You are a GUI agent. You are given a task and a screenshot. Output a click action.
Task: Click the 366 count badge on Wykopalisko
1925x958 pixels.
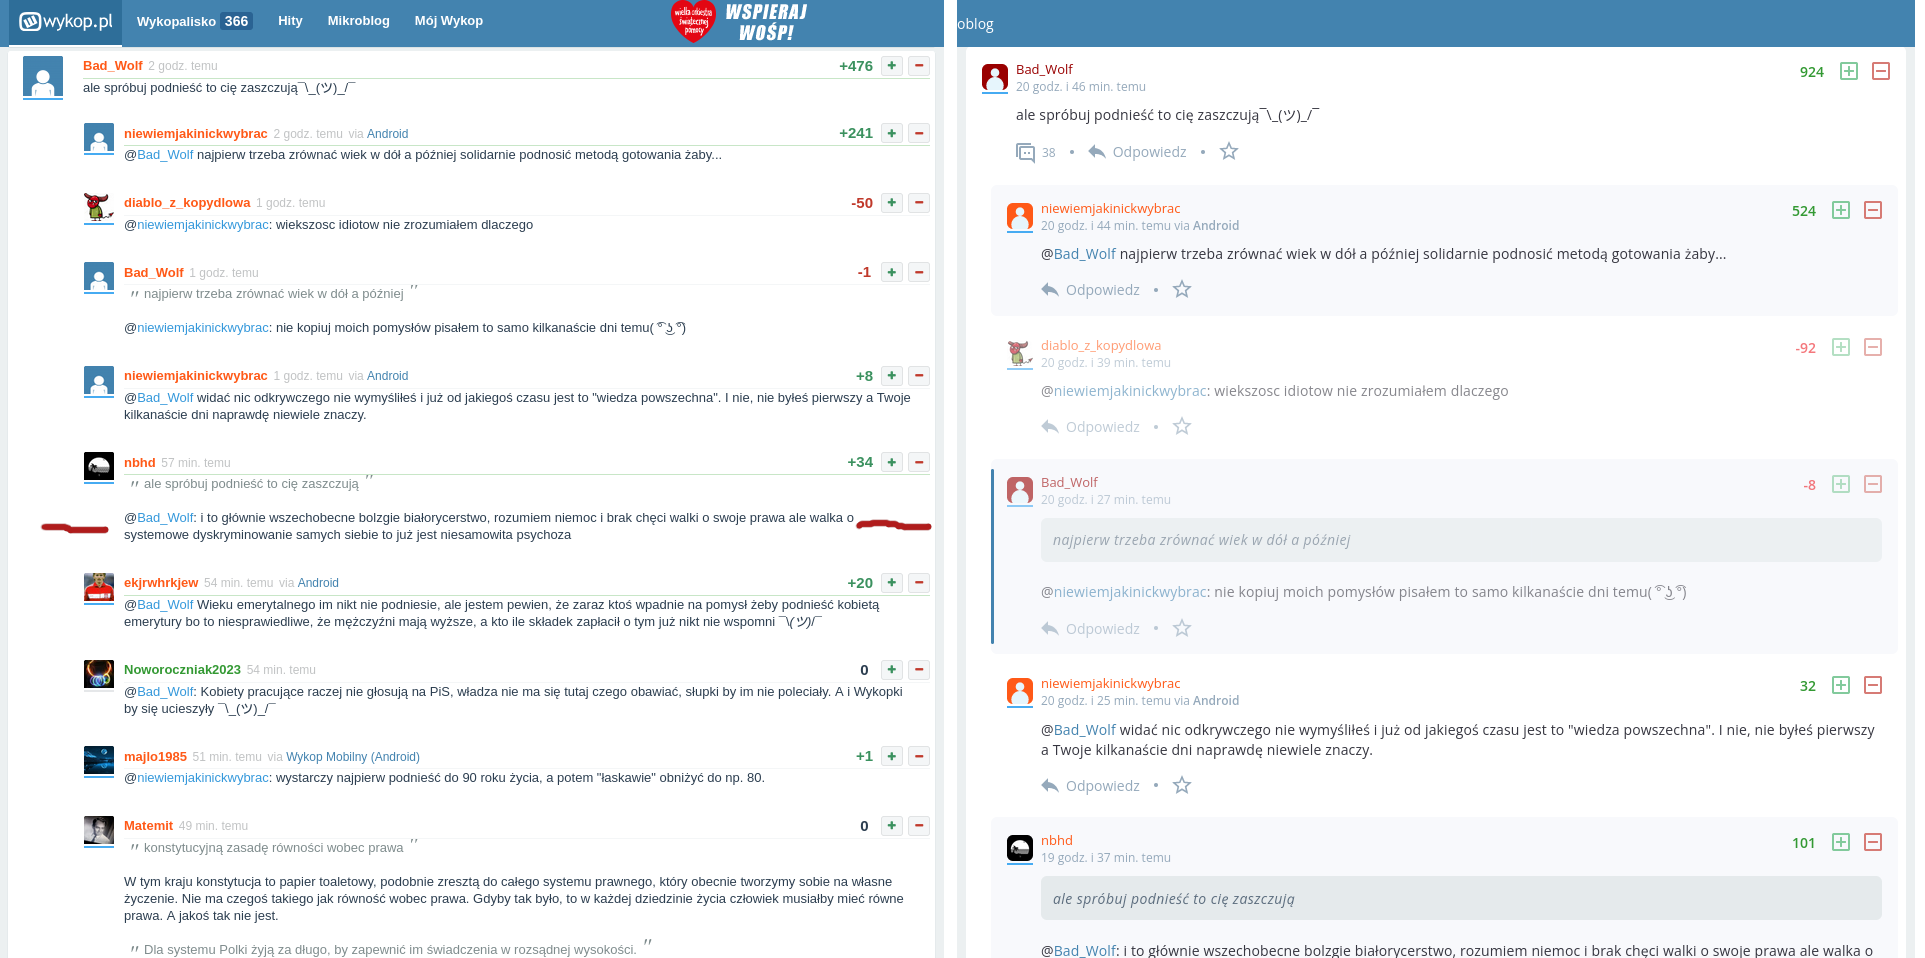(x=236, y=21)
